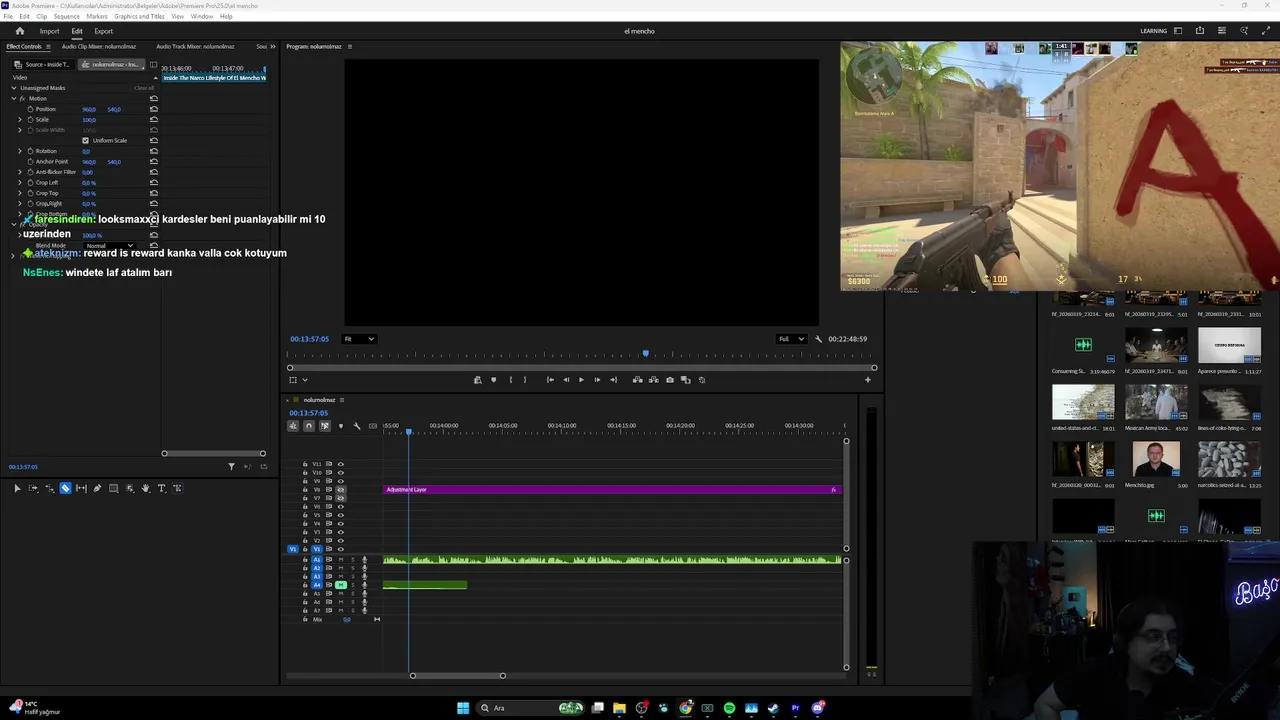The image size is (1280, 720).
Task: Mute the A1 audio track
Action: tap(341, 559)
